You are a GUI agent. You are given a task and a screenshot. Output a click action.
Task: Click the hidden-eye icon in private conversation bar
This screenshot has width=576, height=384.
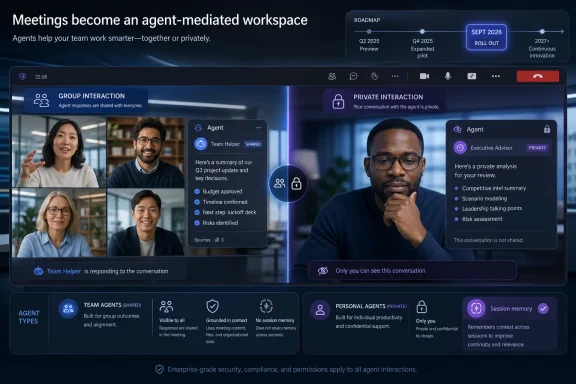(x=323, y=271)
